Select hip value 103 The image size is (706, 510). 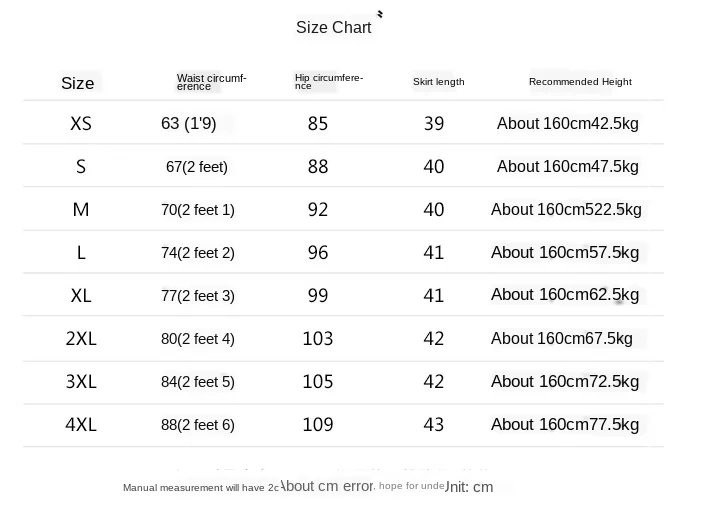pyautogui.click(x=318, y=338)
